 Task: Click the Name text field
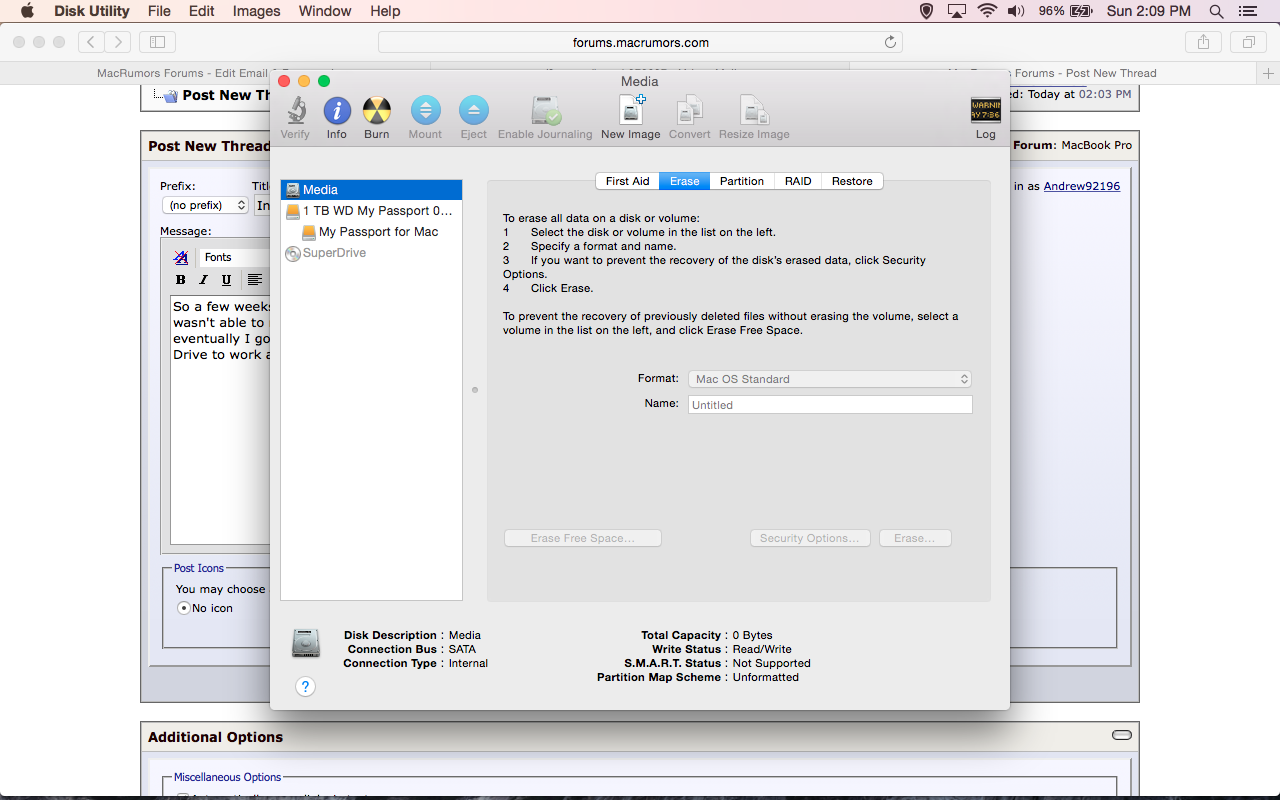point(830,405)
